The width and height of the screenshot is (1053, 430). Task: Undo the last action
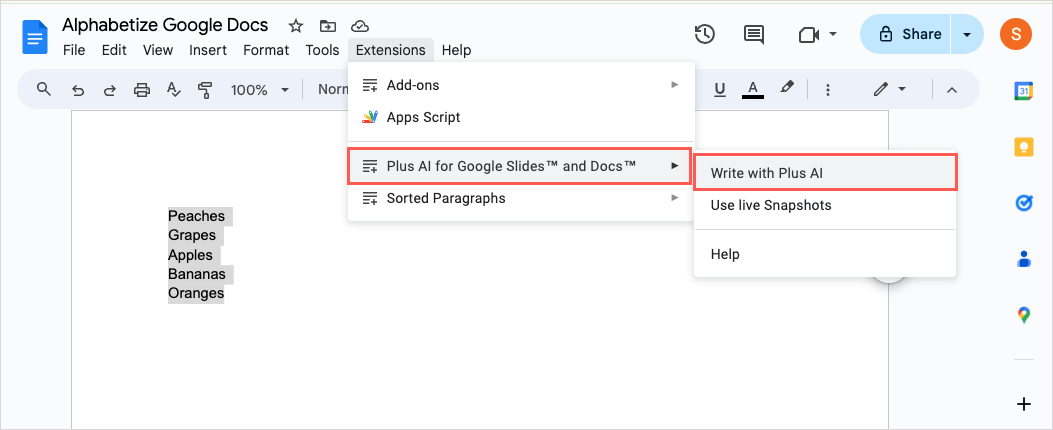pyautogui.click(x=78, y=89)
